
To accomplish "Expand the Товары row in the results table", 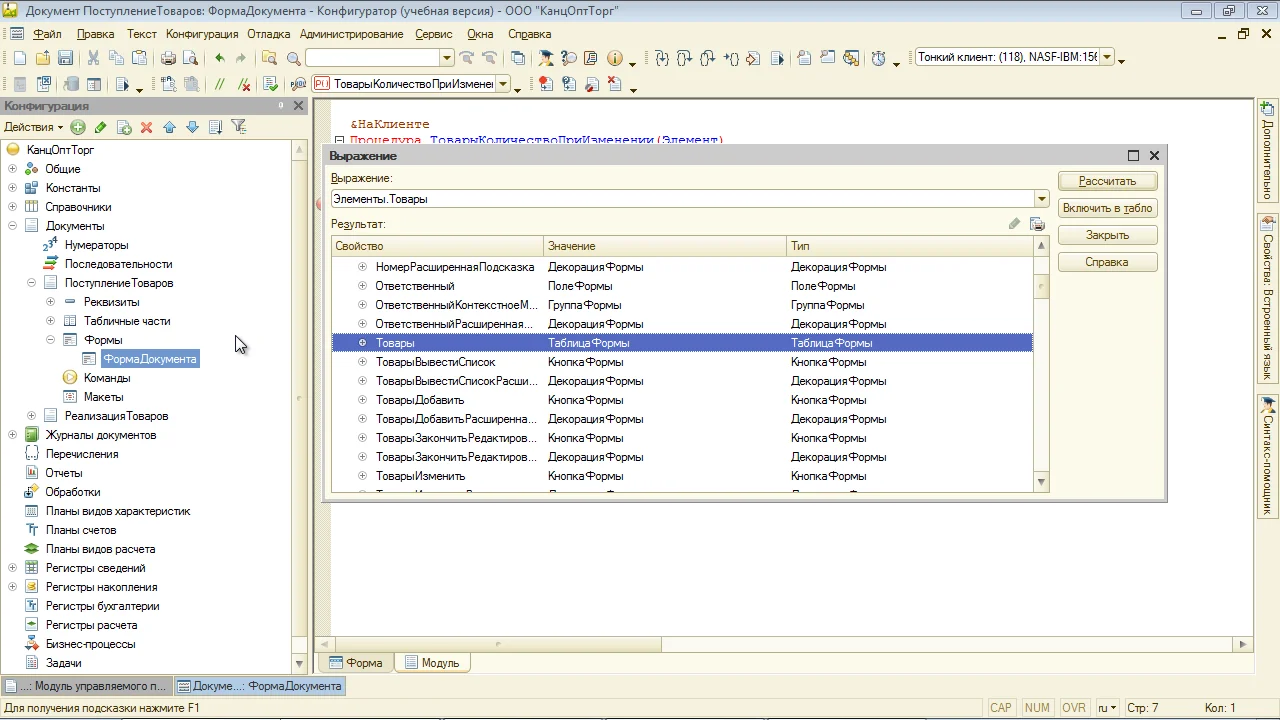I will 363,343.
